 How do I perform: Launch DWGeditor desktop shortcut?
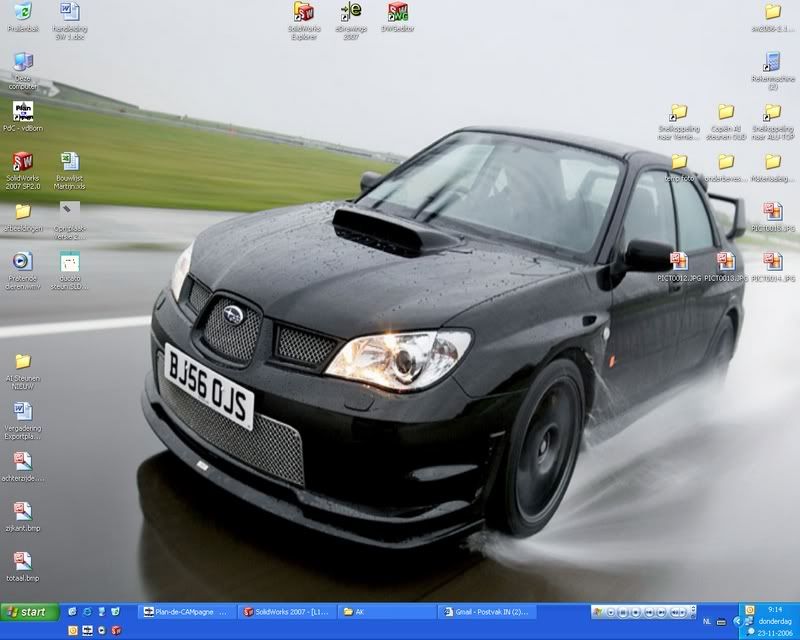[x=398, y=18]
